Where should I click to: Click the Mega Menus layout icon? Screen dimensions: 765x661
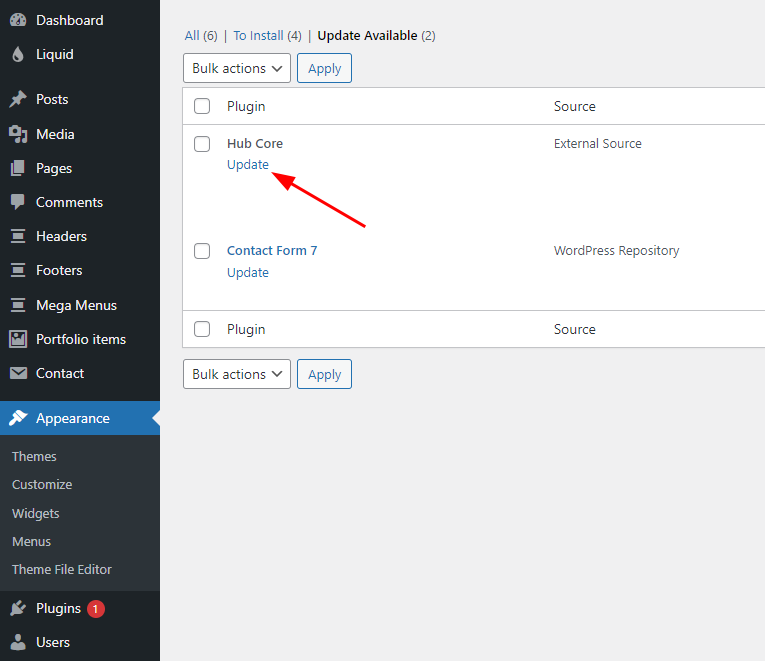click(x=18, y=305)
